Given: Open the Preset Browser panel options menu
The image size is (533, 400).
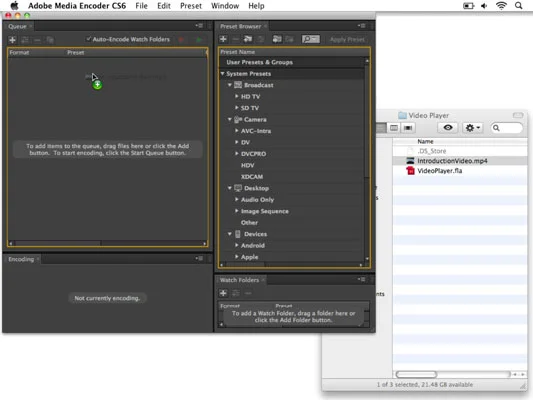Looking at the screenshot, I should coord(361,26).
